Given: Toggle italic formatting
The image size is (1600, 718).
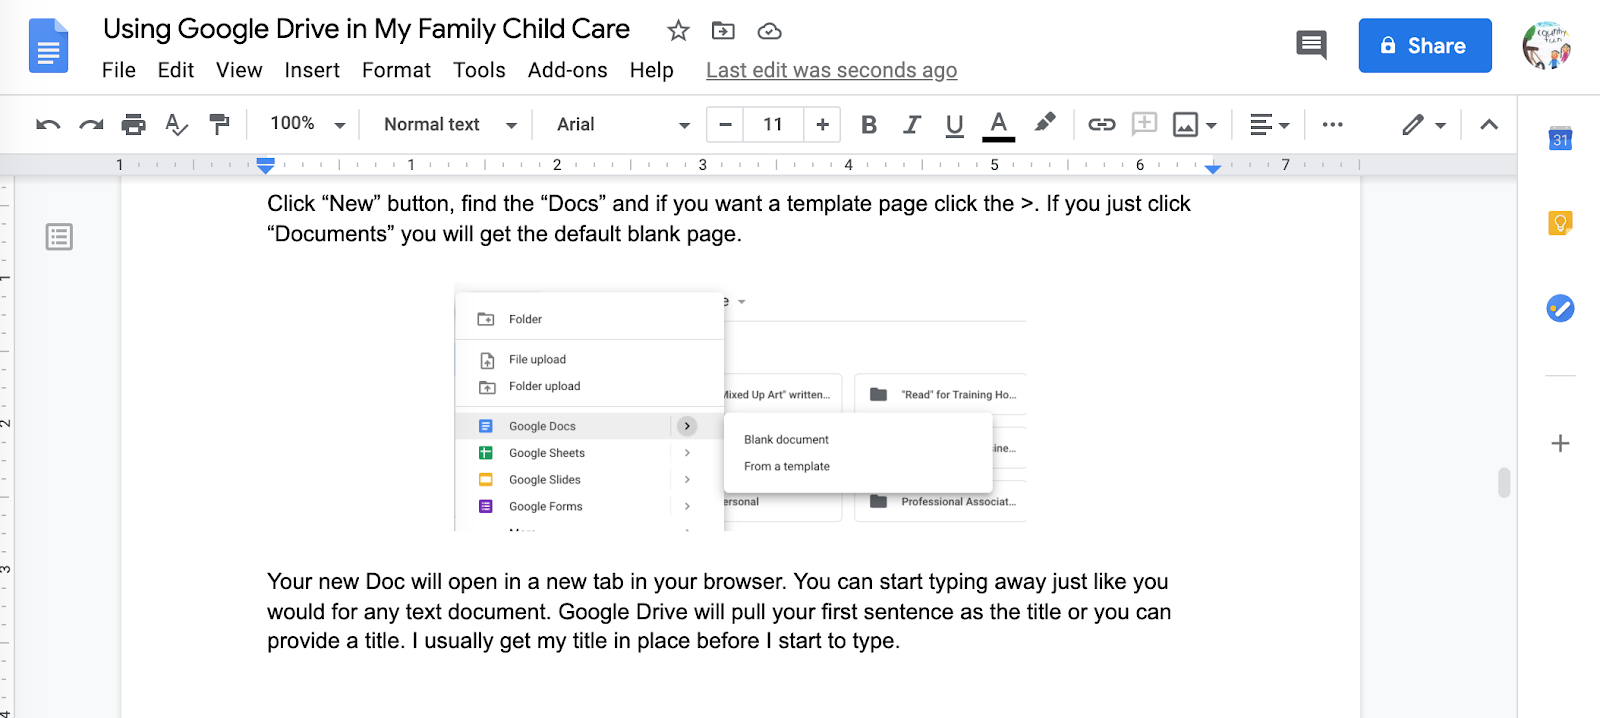Looking at the screenshot, I should (911, 125).
